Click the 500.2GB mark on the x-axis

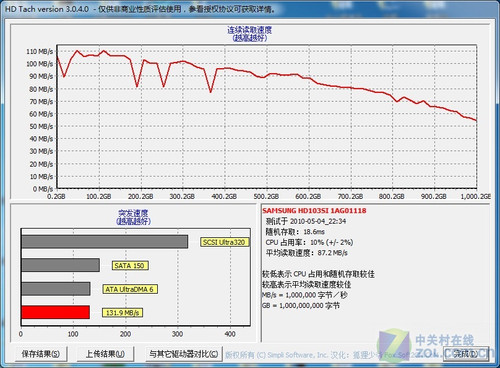point(266,196)
